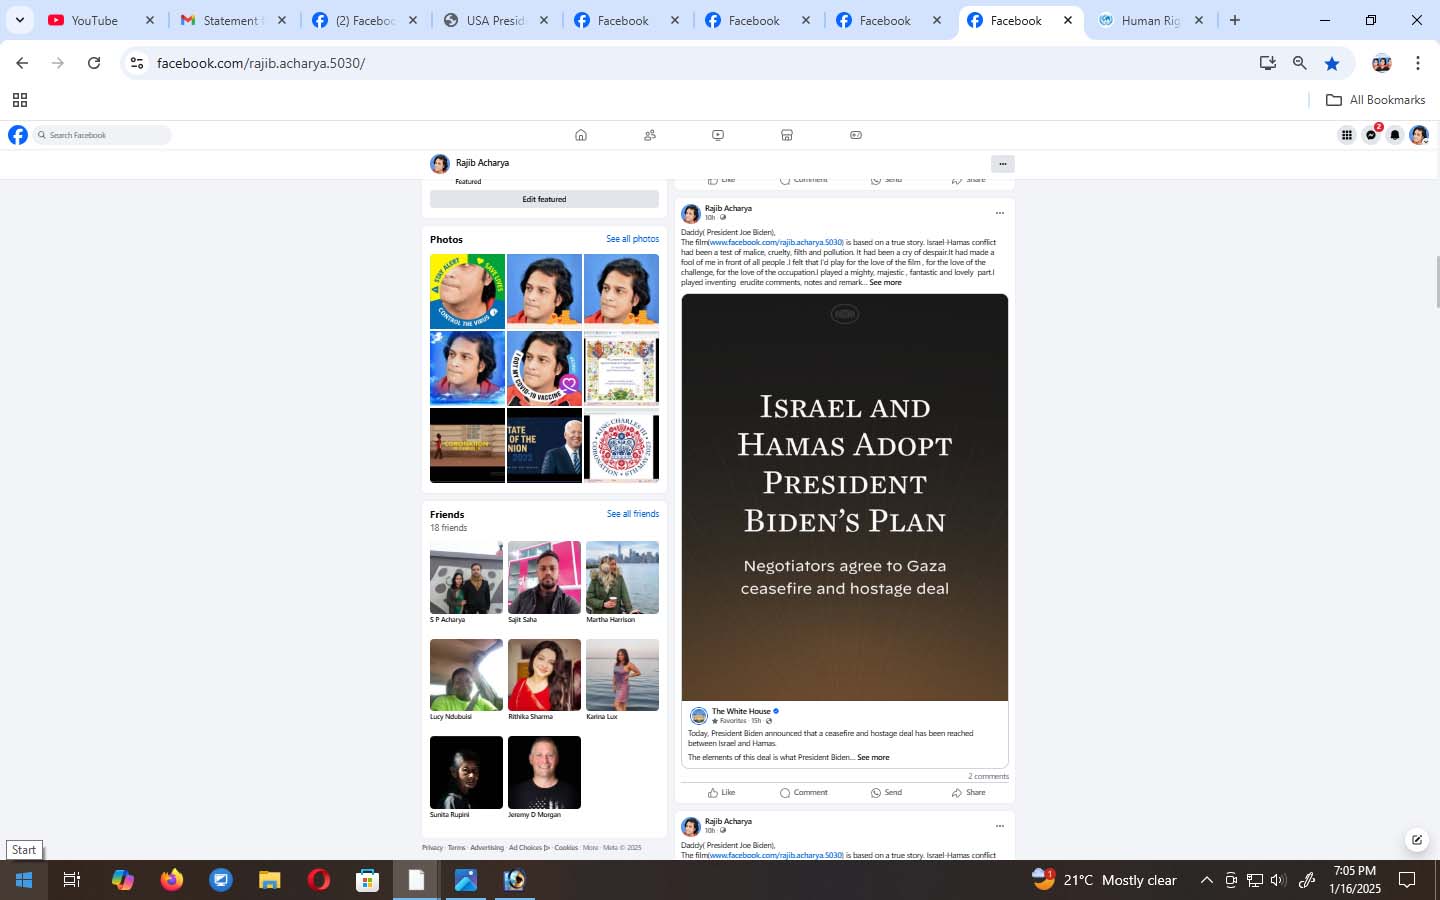Comment on the White House shared post
Viewport: 1440px width, 900px height.
tap(804, 792)
